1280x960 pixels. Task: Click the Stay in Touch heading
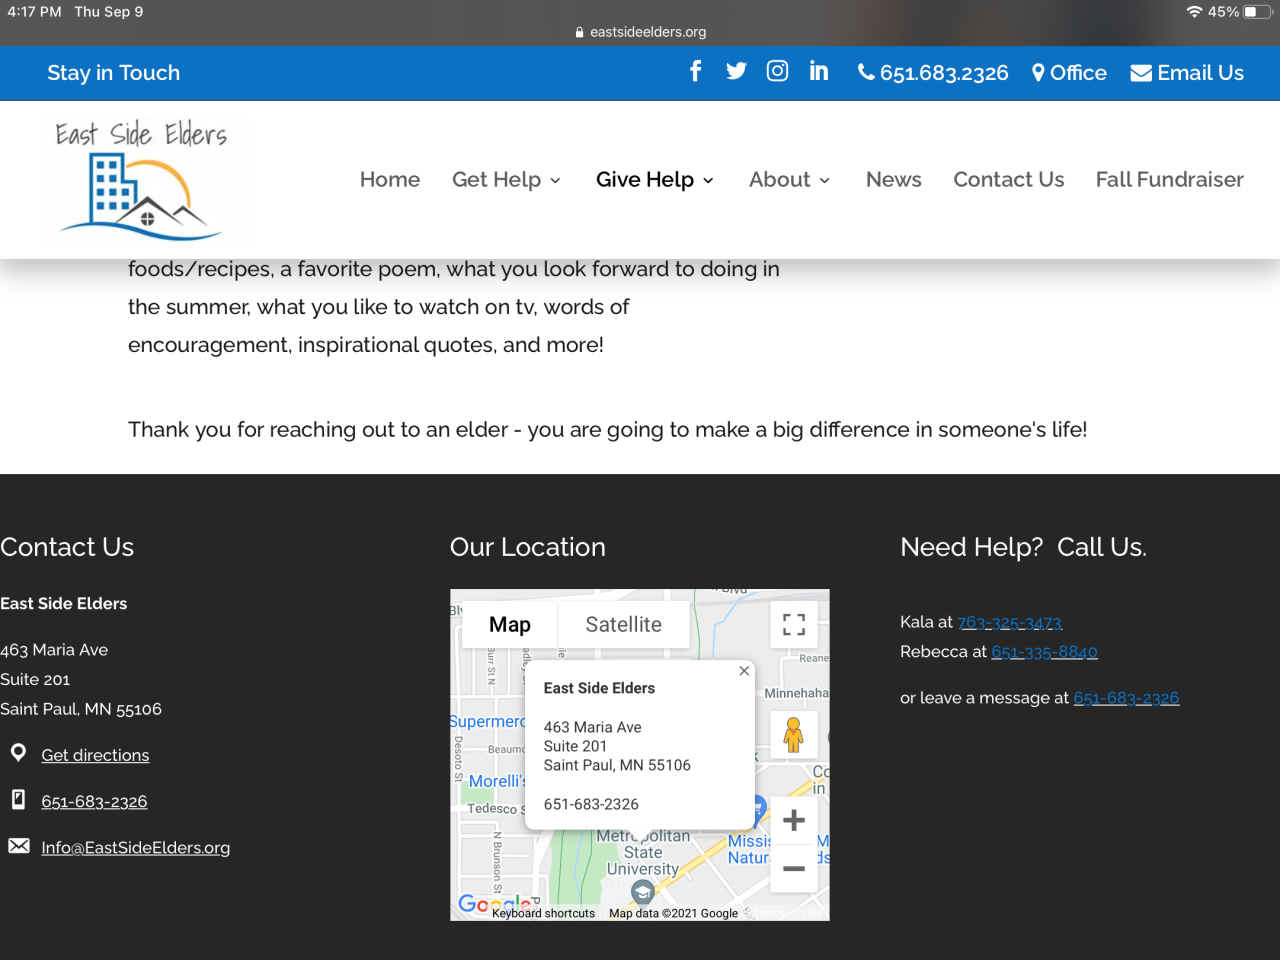(x=114, y=73)
